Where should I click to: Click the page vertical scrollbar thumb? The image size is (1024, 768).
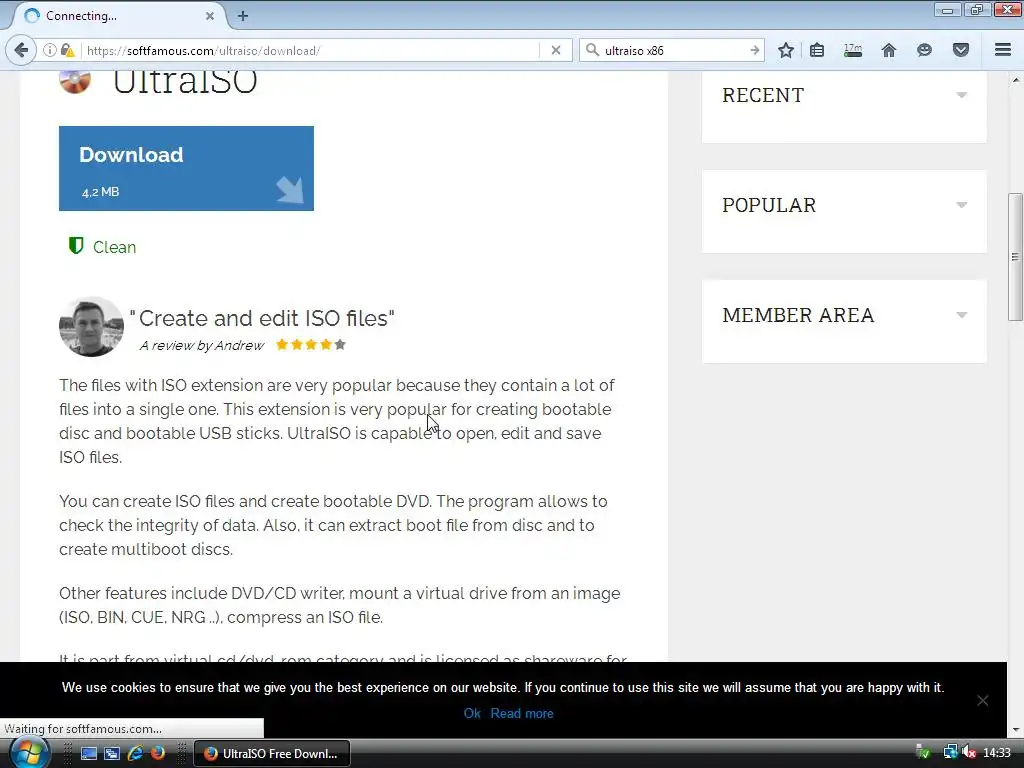point(1016,257)
